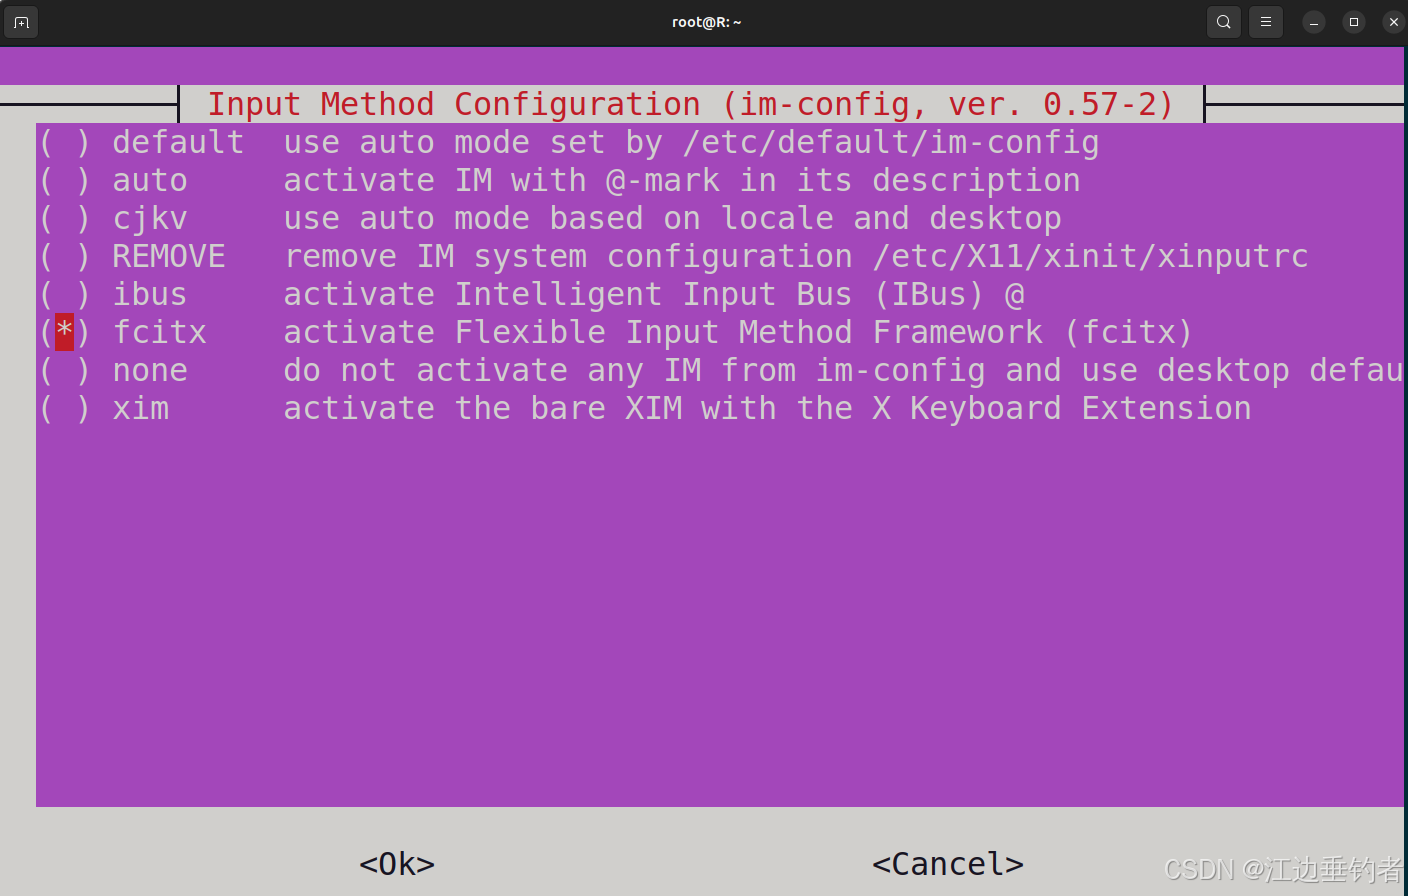The image size is (1408, 896).
Task: Select the none radio option
Action: click(64, 371)
